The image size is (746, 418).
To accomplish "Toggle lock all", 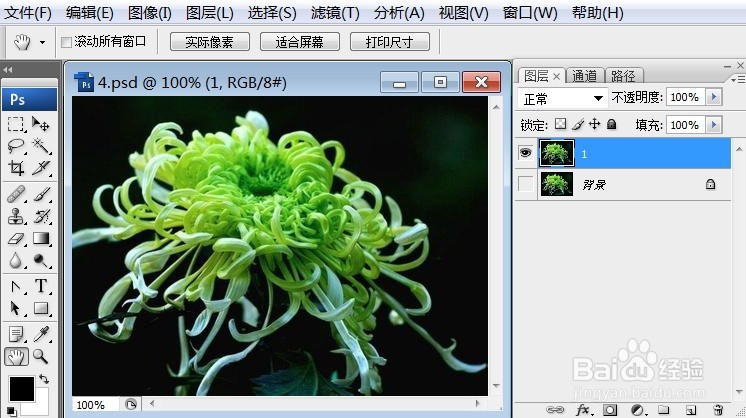I will [x=611, y=125].
